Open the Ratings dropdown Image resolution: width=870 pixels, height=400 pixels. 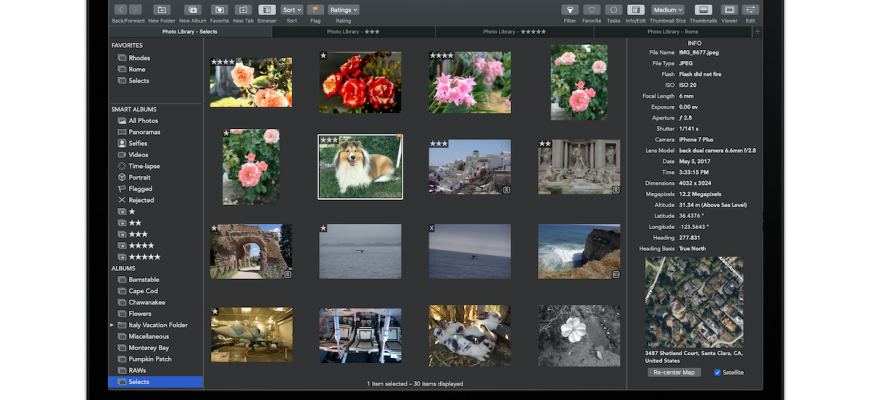pyautogui.click(x=343, y=9)
